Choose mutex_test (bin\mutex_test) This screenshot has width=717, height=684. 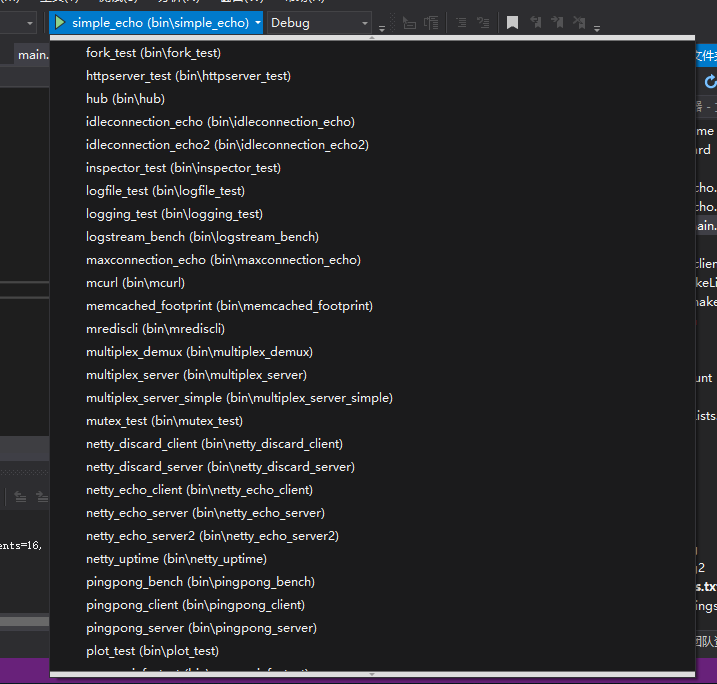click(x=372, y=421)
